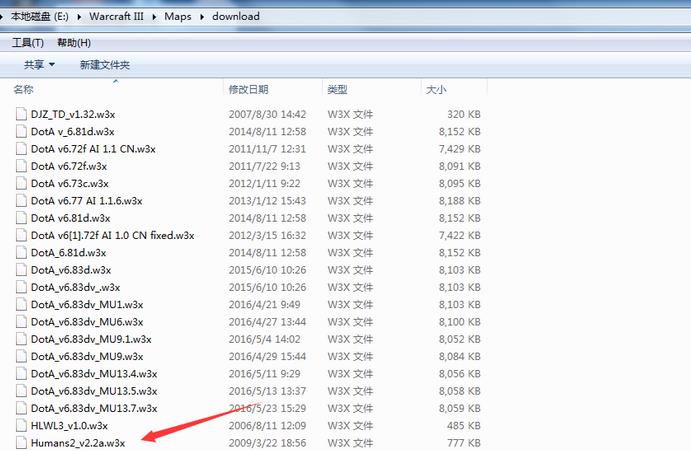This screenshot has height=451, width=691.
Task: Select file name DotA v6.77 AI 1.1.6.w3x
Action: coord(86,201)
